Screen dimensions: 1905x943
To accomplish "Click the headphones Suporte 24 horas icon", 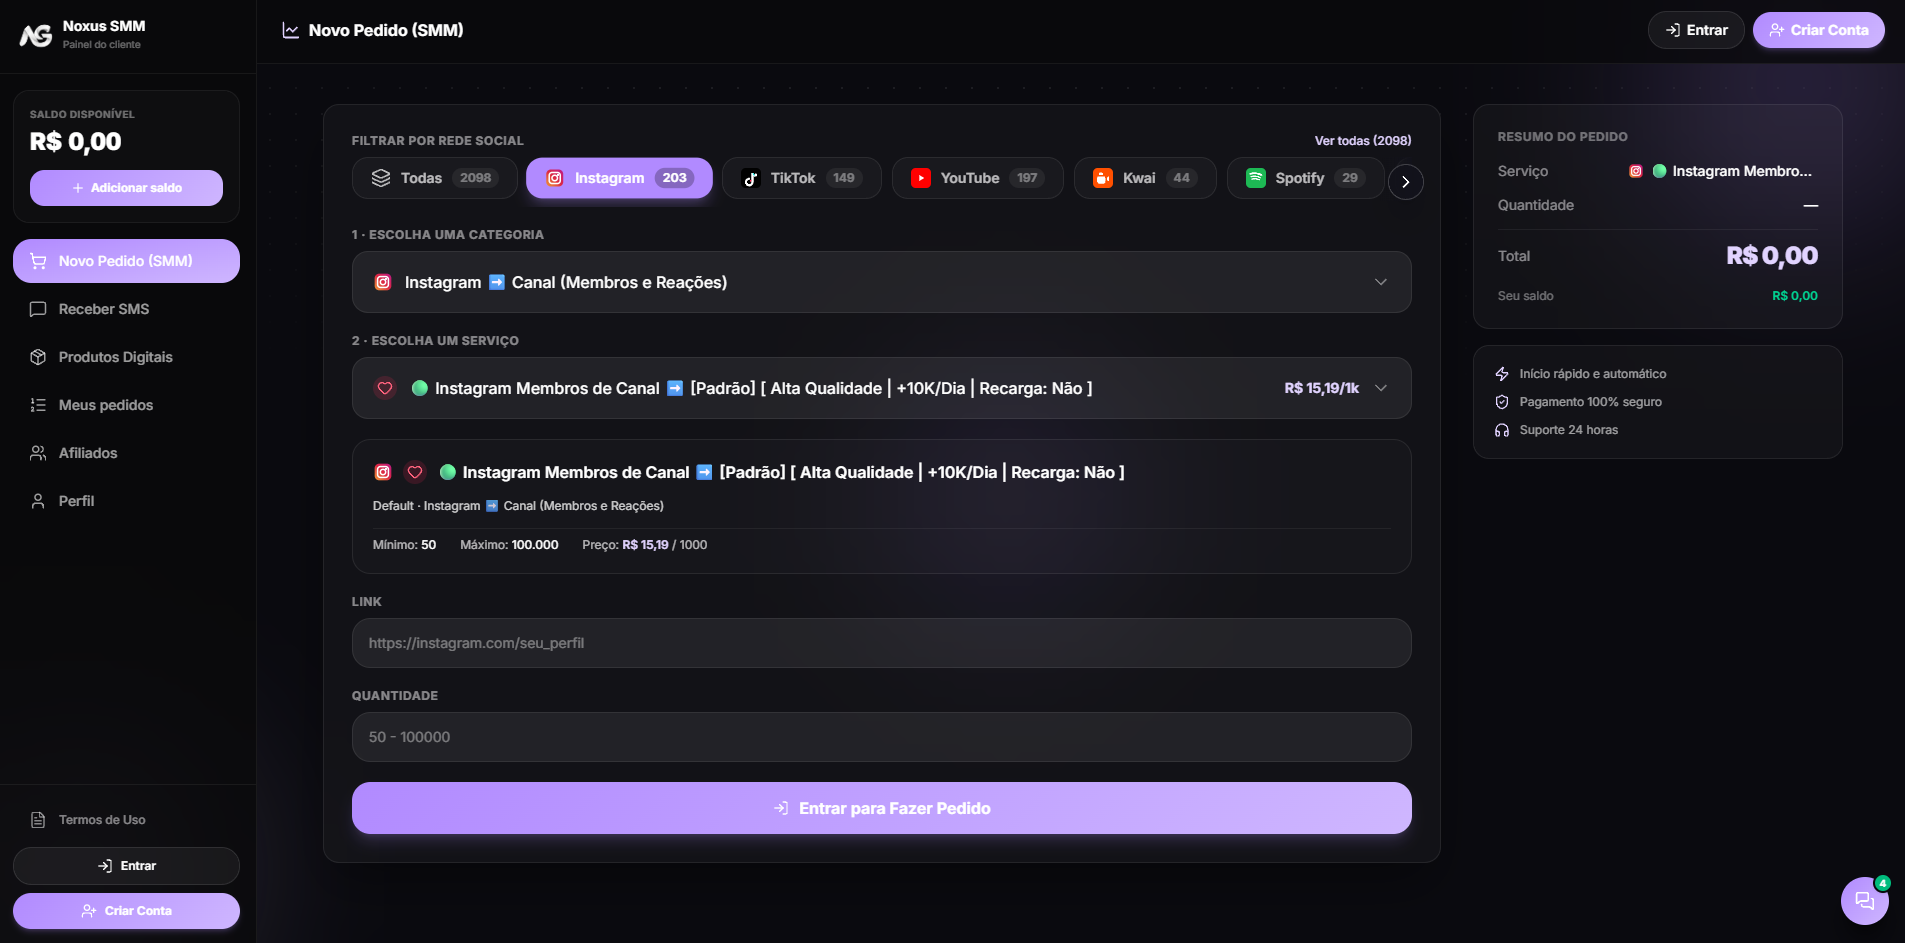I will [x=1502, y=430].
